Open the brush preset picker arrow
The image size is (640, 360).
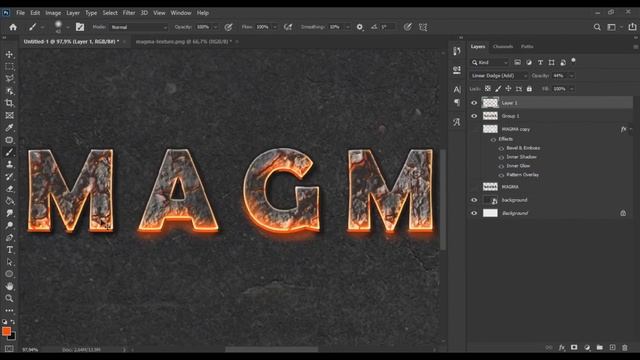click(x=67, y=27)
